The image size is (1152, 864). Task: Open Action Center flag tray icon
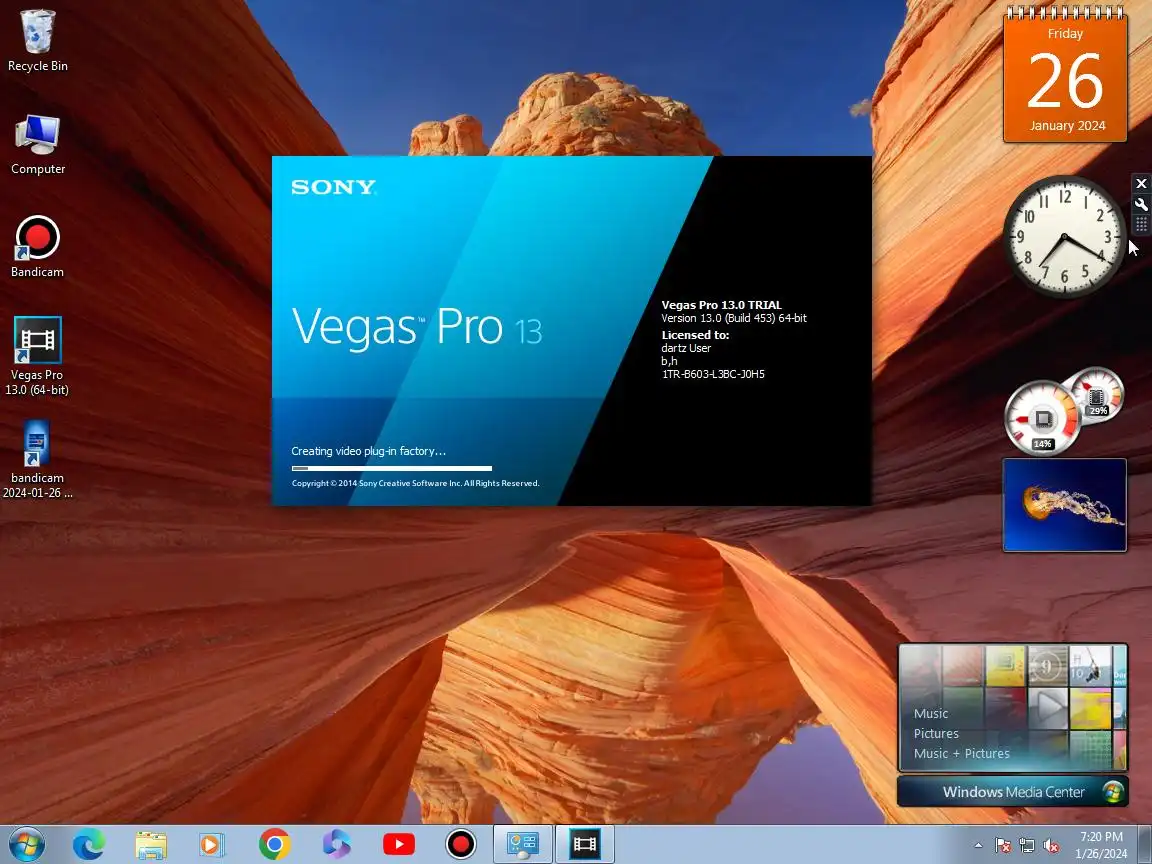[1002, 846]
